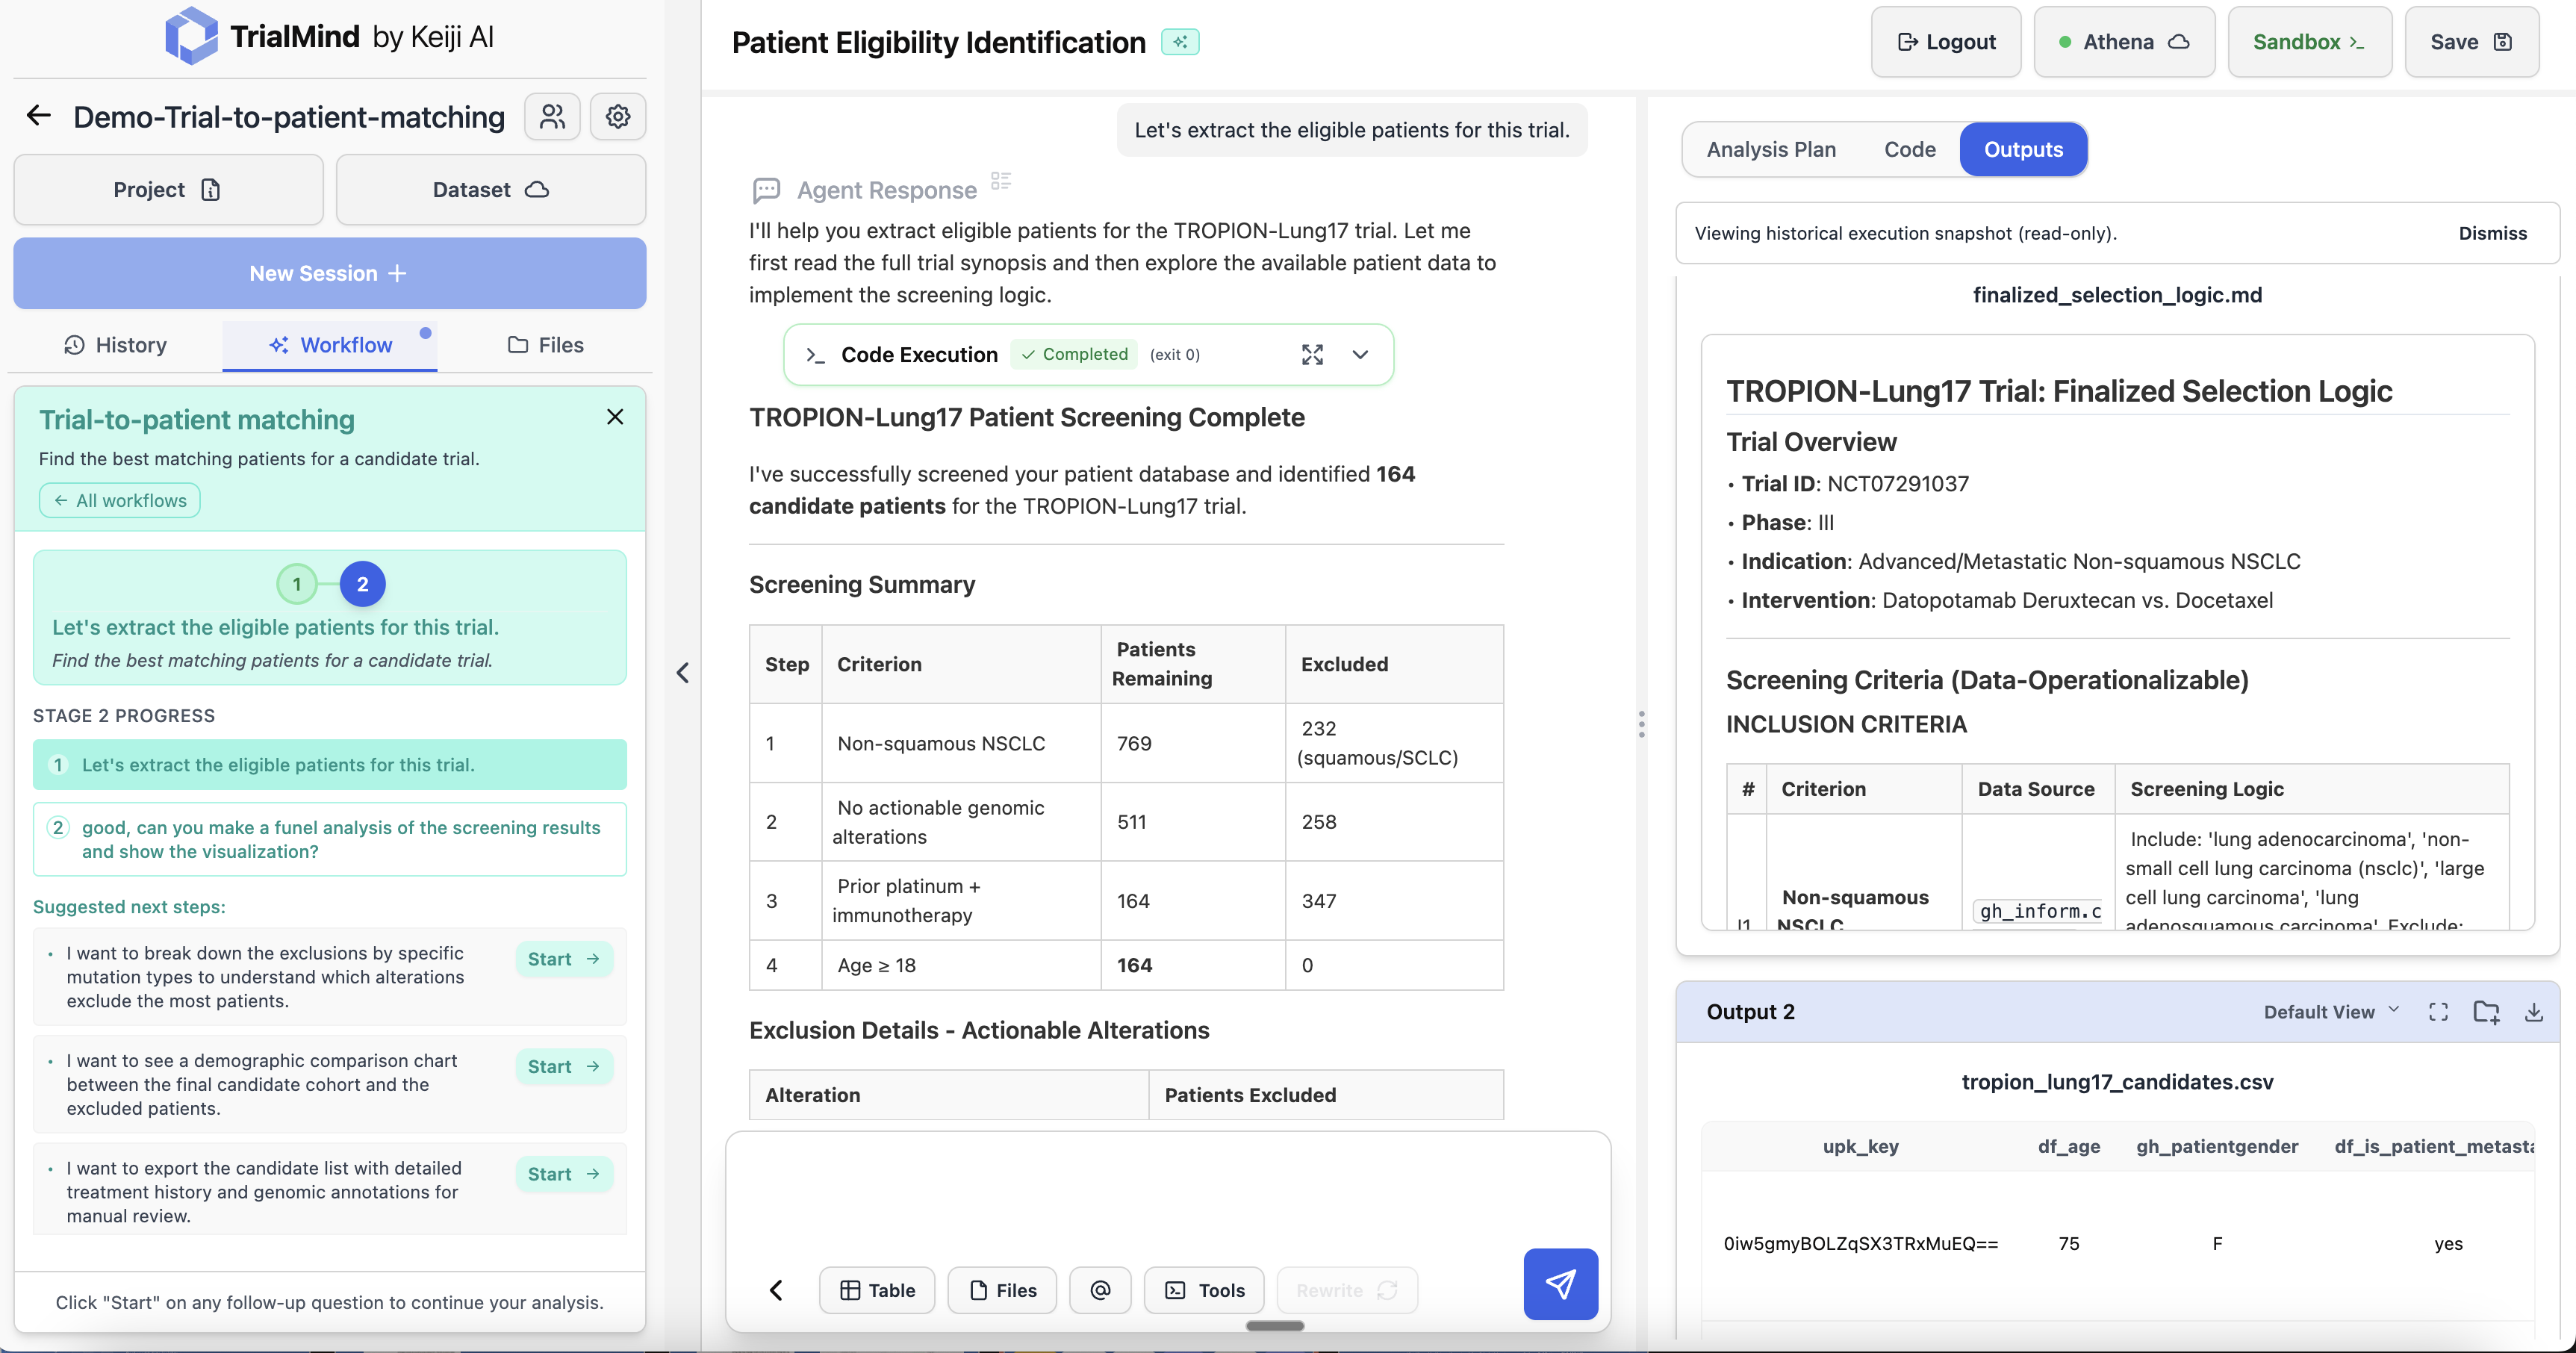Open the Default View dropdown for Output 2
Viewport: 2576px width, 1353px height.
(2330, 1011)
